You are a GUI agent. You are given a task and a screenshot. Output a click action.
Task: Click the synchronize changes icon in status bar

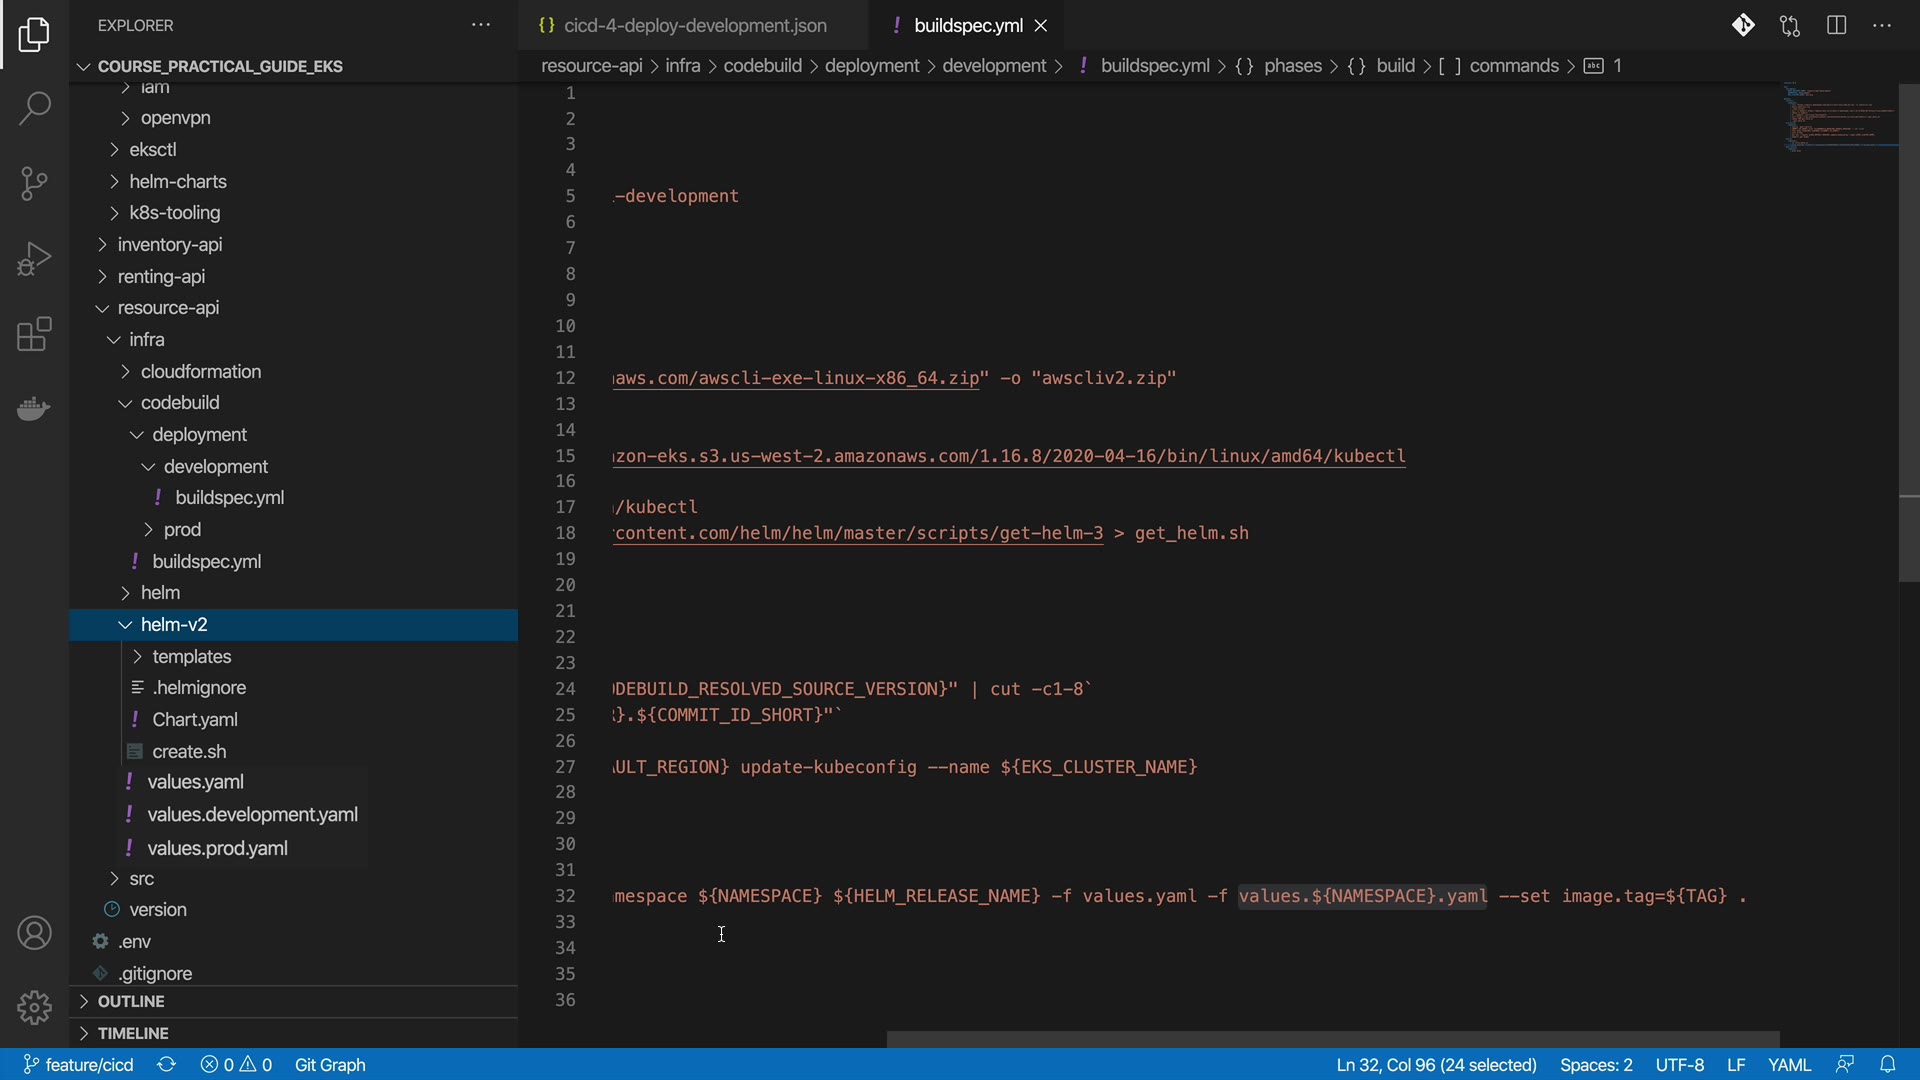(167, 1064)
